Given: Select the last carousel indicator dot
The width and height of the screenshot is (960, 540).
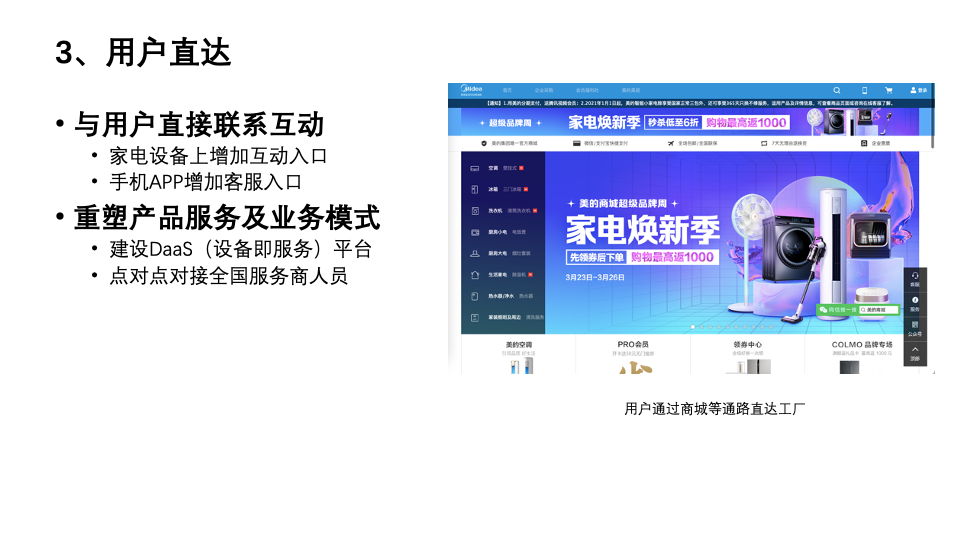Looking at the screenshot, I should (x=771, y=327).
